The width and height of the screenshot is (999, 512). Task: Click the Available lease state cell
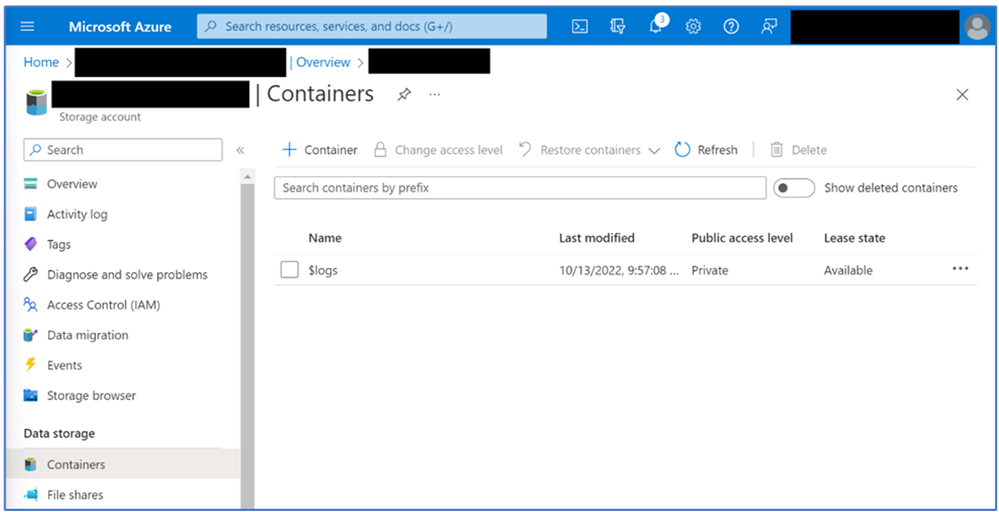pos(848,271)
